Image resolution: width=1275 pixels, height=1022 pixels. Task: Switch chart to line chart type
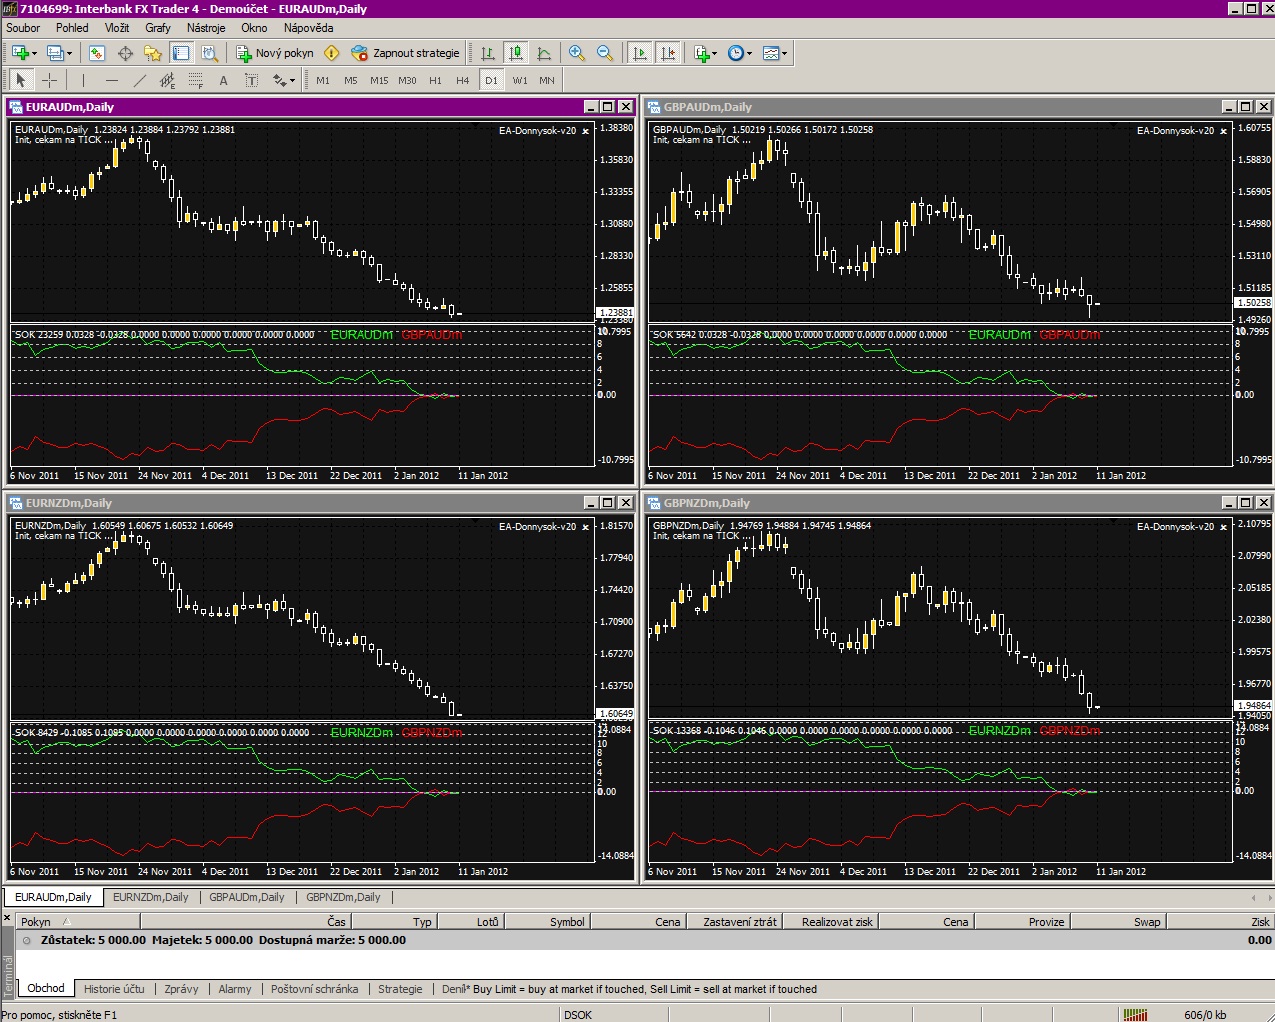(x=544, y=53)
